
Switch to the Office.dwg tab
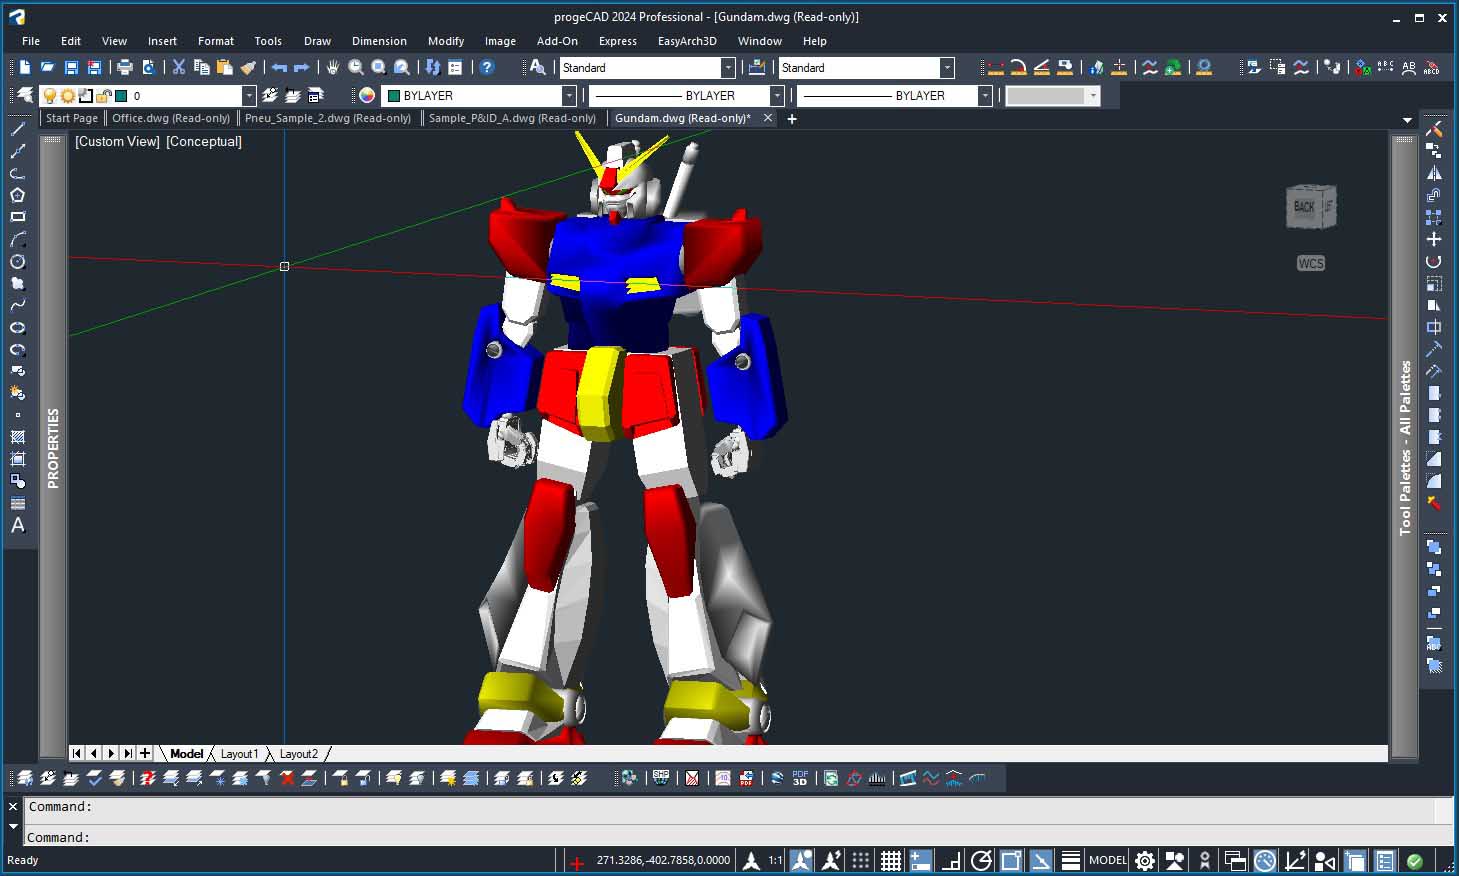click(x=170, y=118)
